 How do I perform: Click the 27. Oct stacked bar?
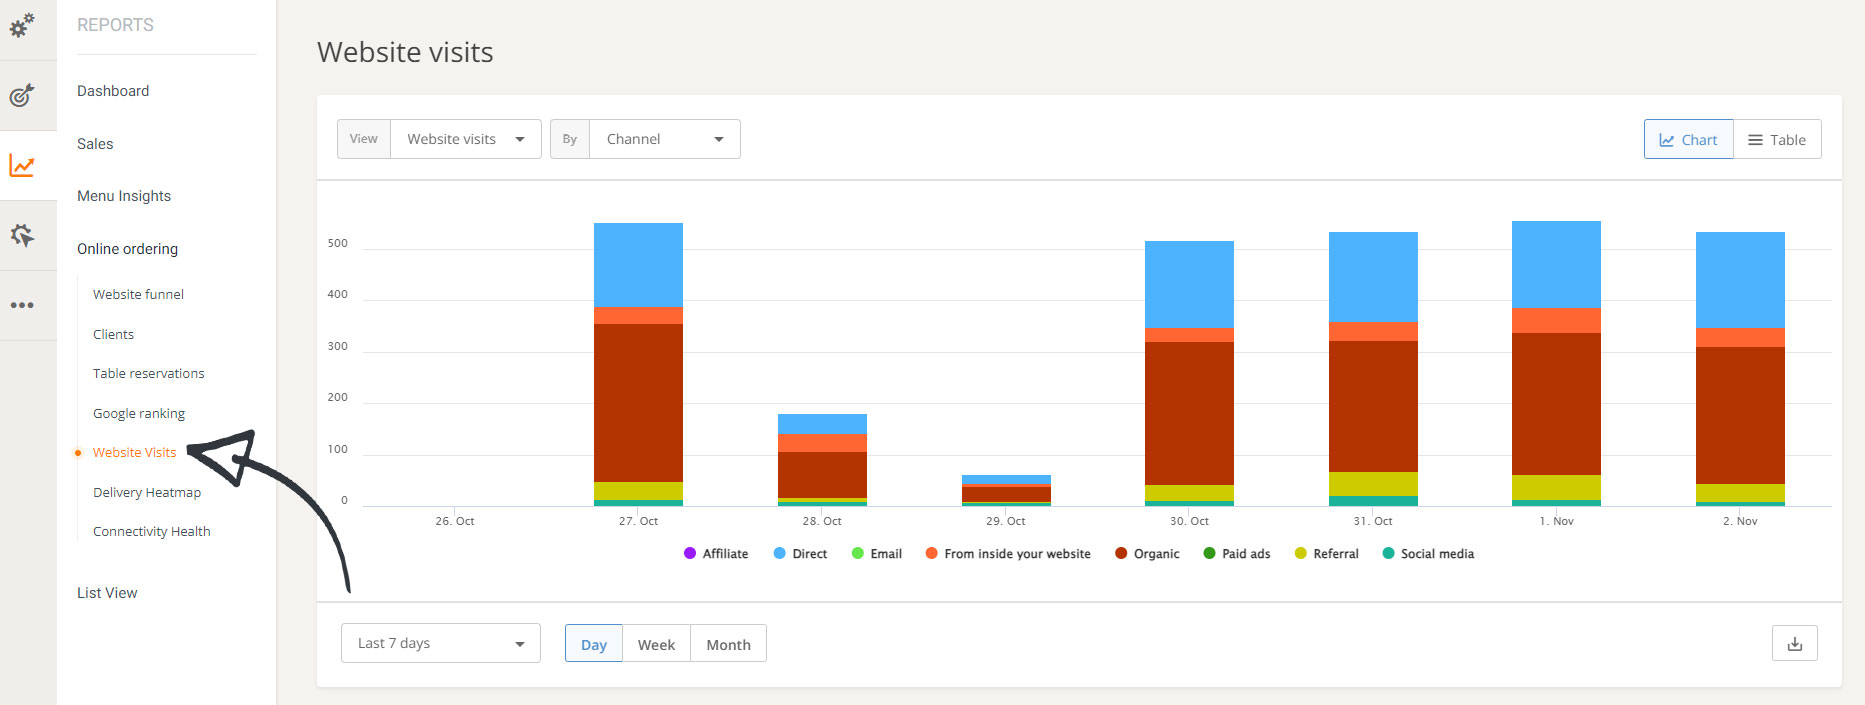pos(638,400)
